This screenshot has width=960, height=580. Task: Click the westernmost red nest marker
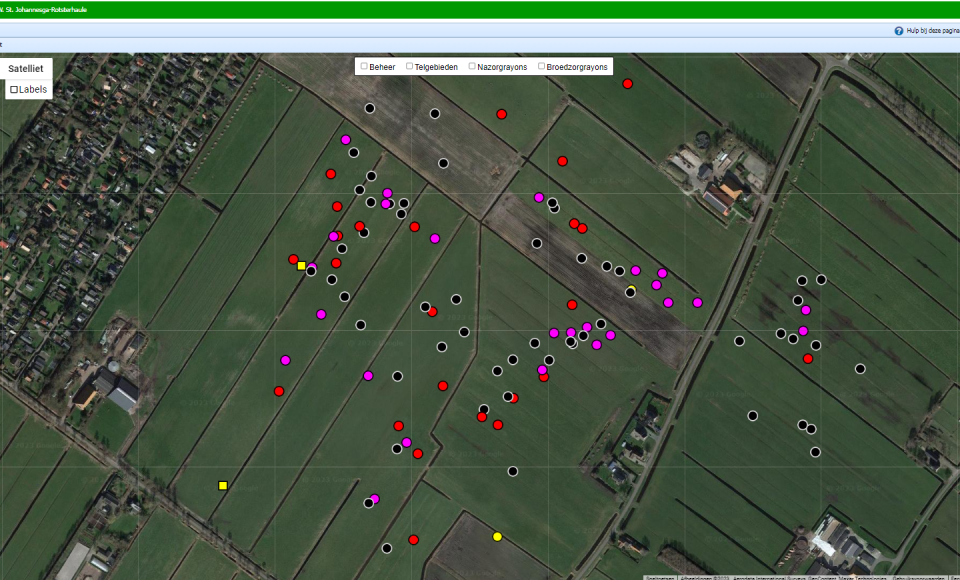pyautogui.click(x=279, y=391)
